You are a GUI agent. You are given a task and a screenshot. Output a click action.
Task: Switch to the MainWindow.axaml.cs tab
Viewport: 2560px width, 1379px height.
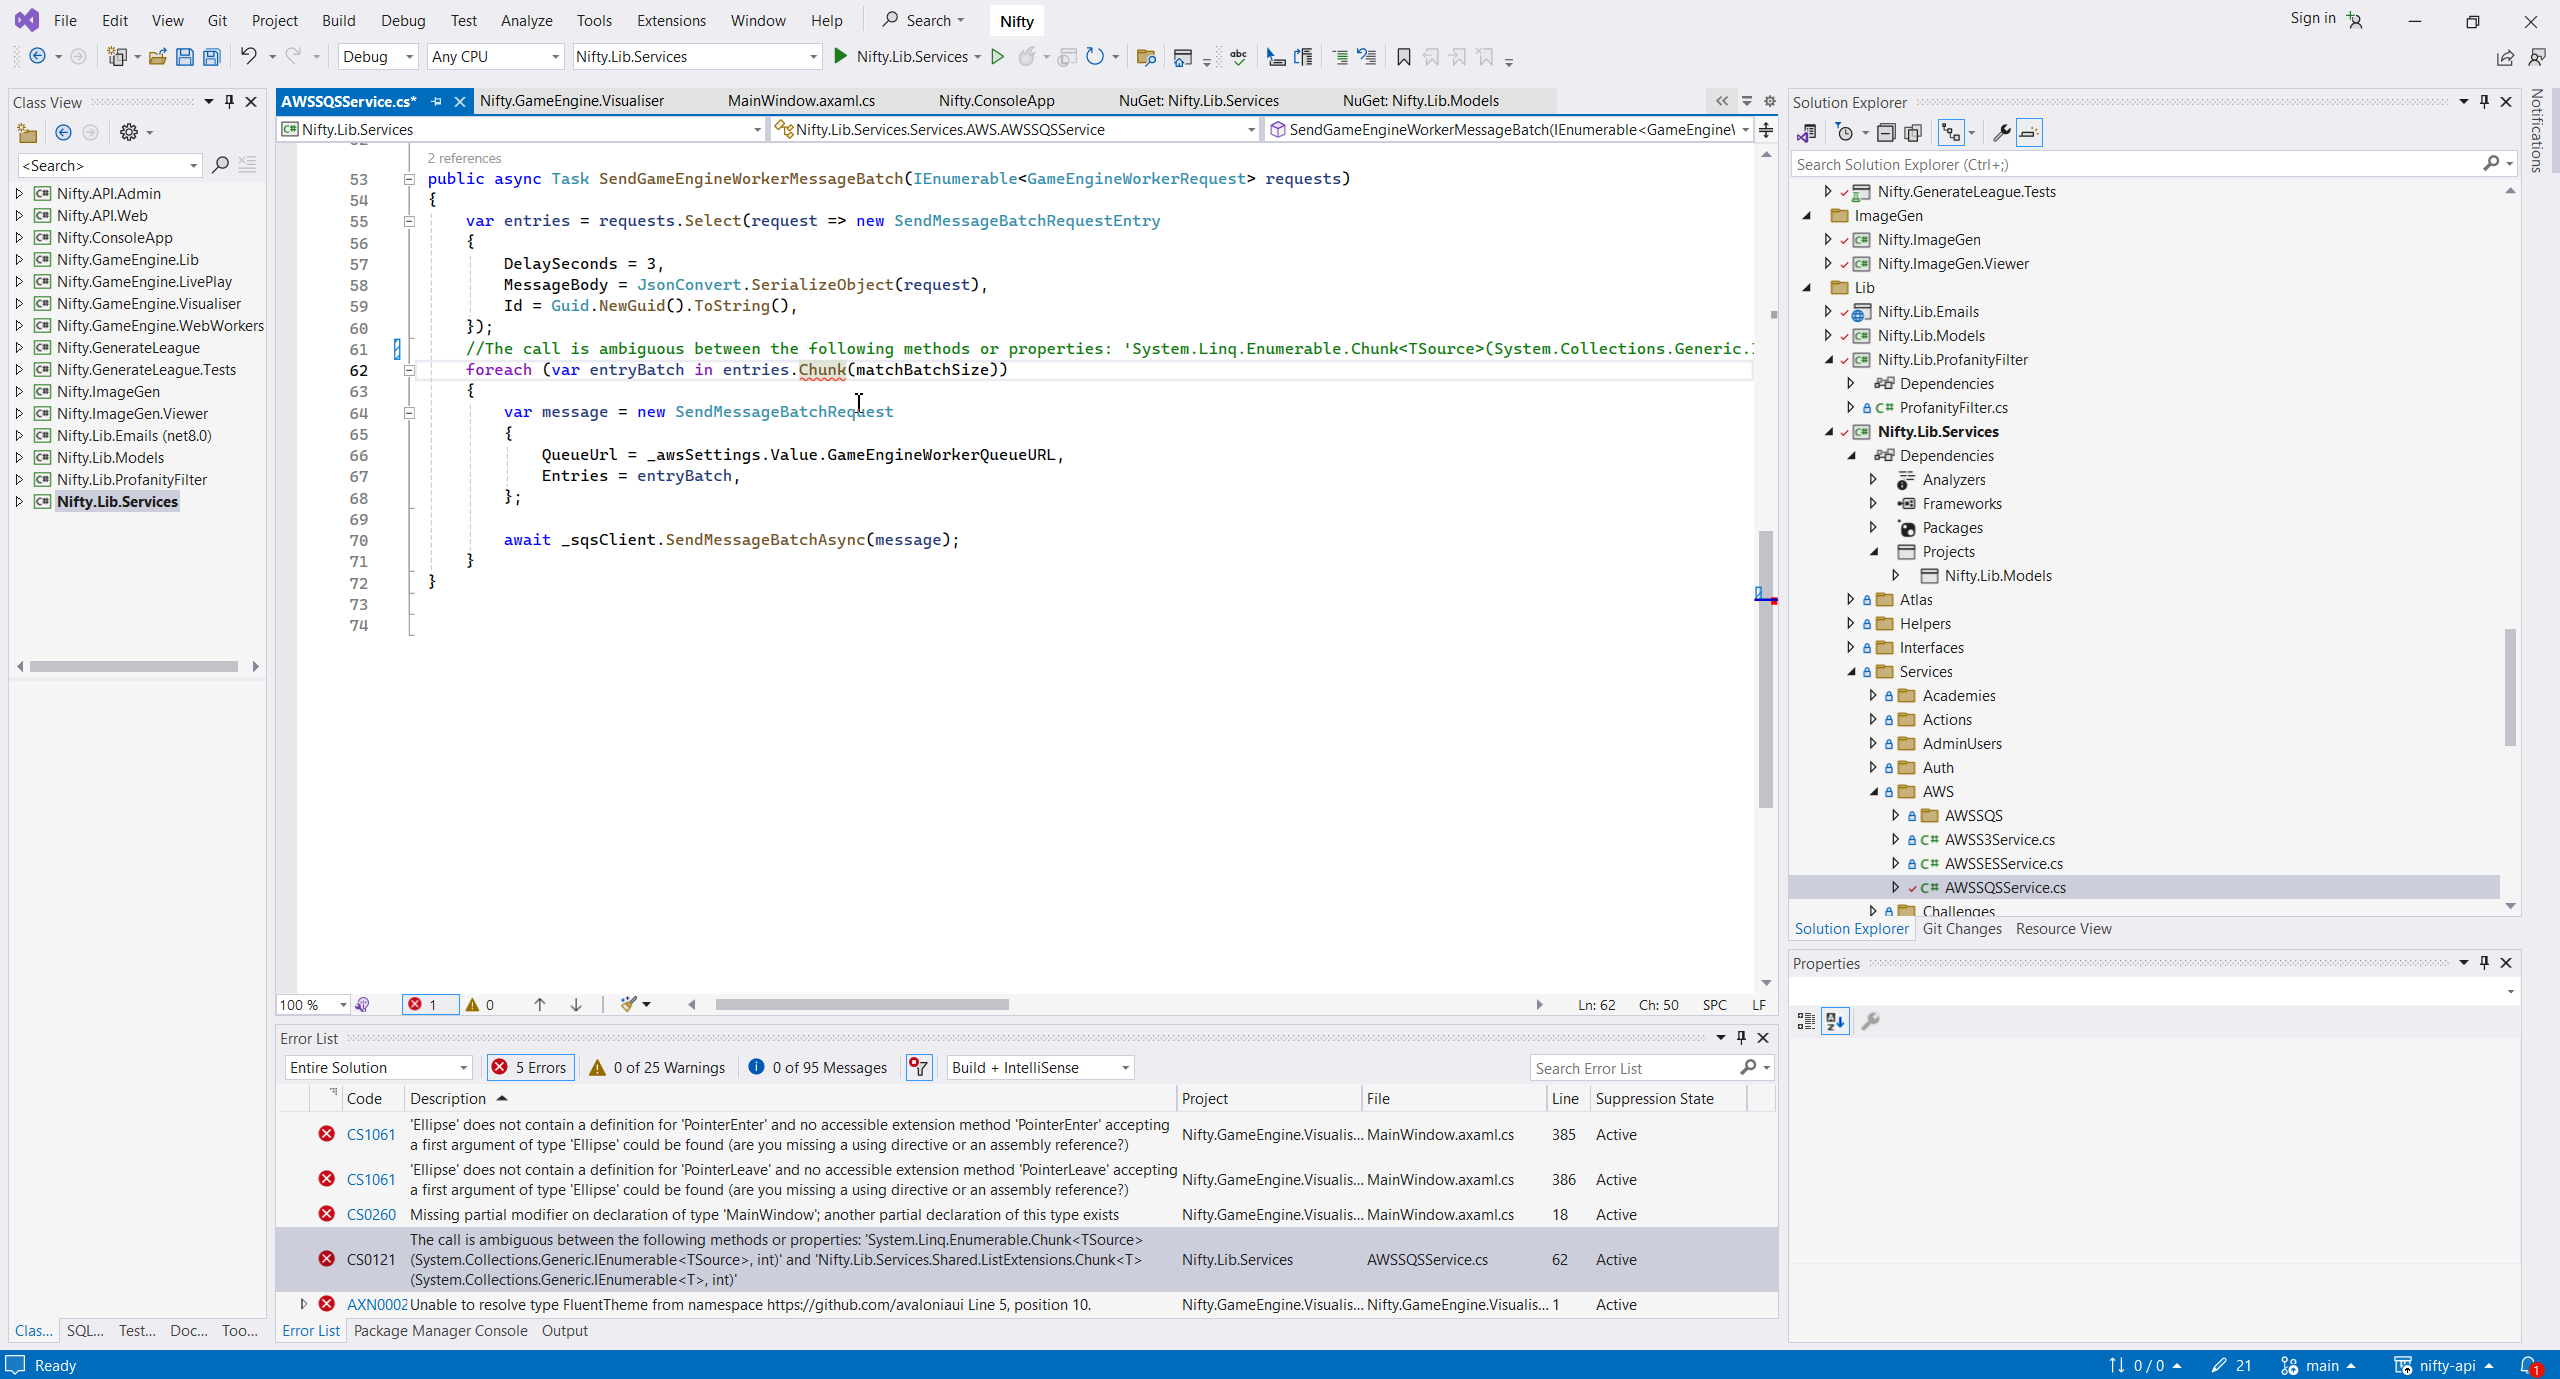point(801,100)
